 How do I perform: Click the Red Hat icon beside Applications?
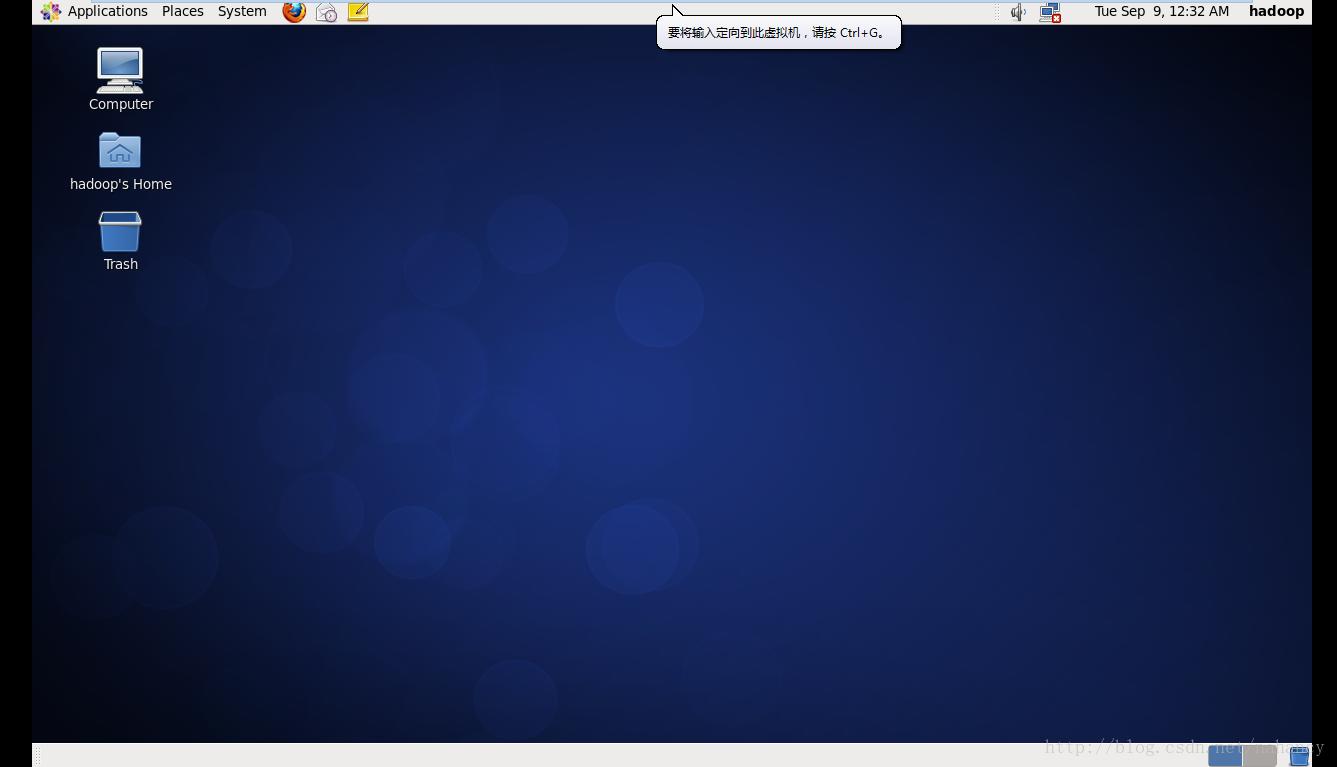click(x=50, y=12)
